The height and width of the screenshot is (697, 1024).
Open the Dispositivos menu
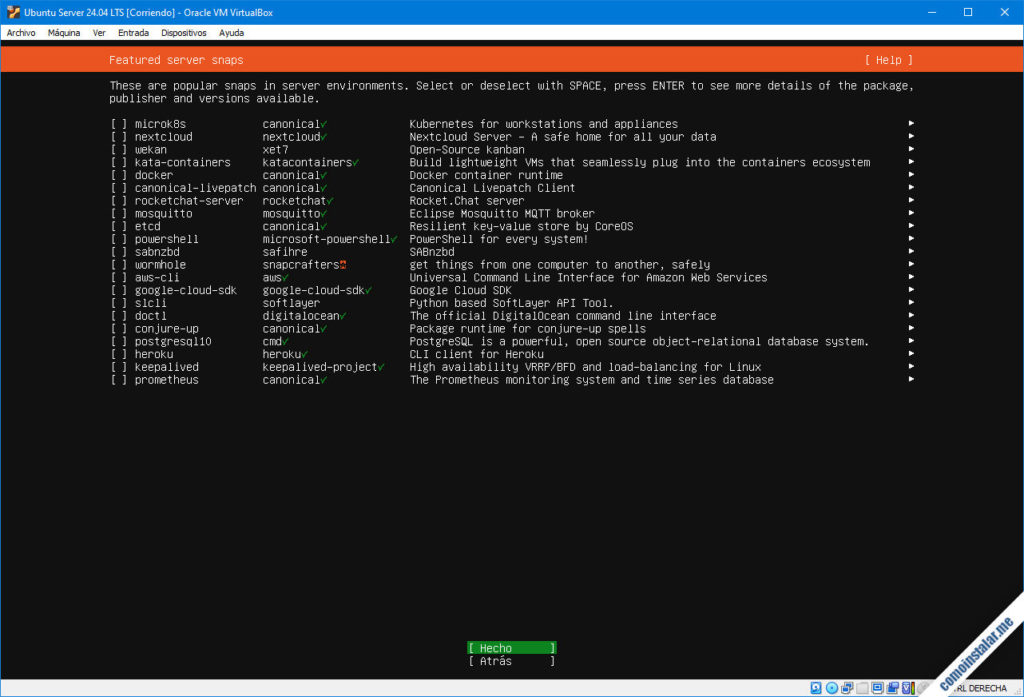[x=183, y=32]
